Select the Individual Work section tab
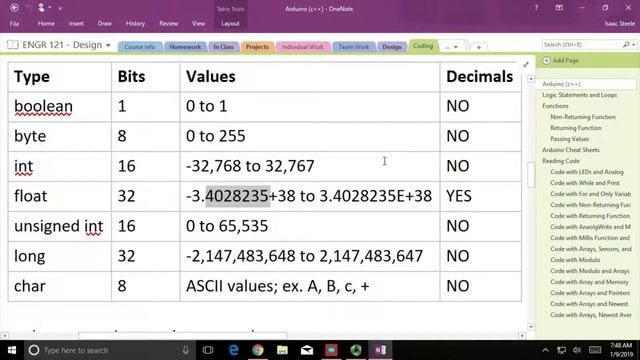This screenshot has width=640, height=360. pyautogui.click(x=302, y=47)
